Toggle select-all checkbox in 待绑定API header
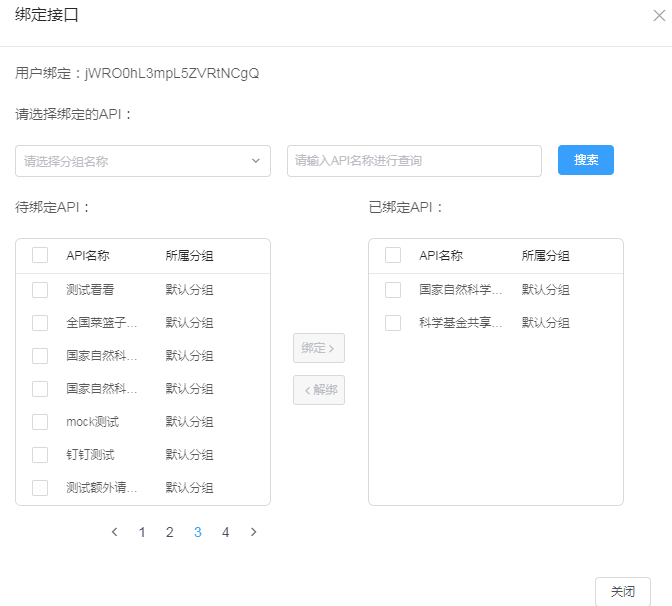Image resolution: width=672 pixels, height=606 pixels. [x=40, y=255]
